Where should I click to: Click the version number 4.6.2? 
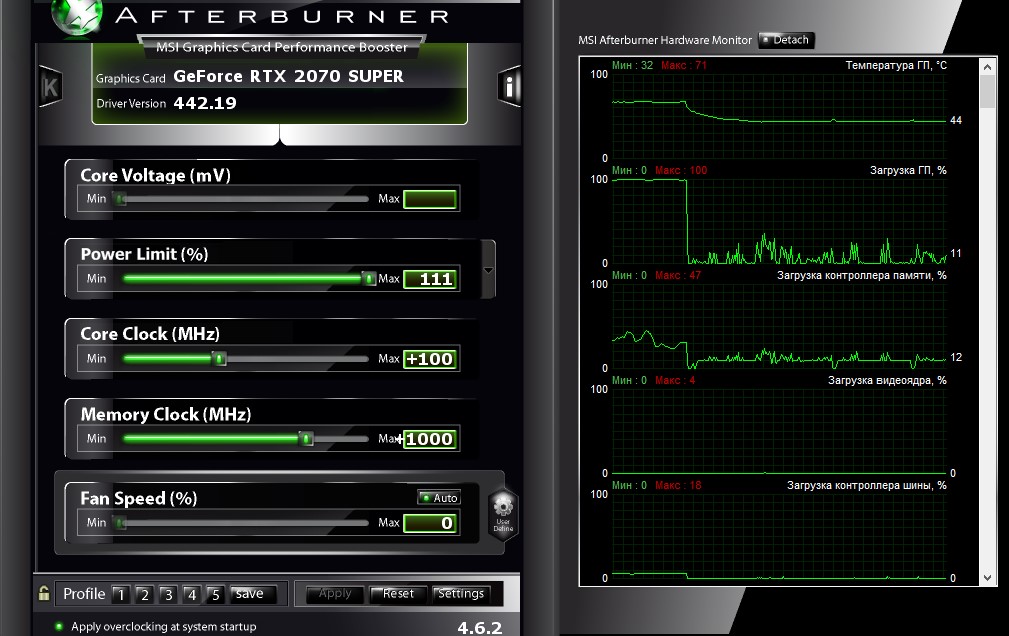(479, 628)
